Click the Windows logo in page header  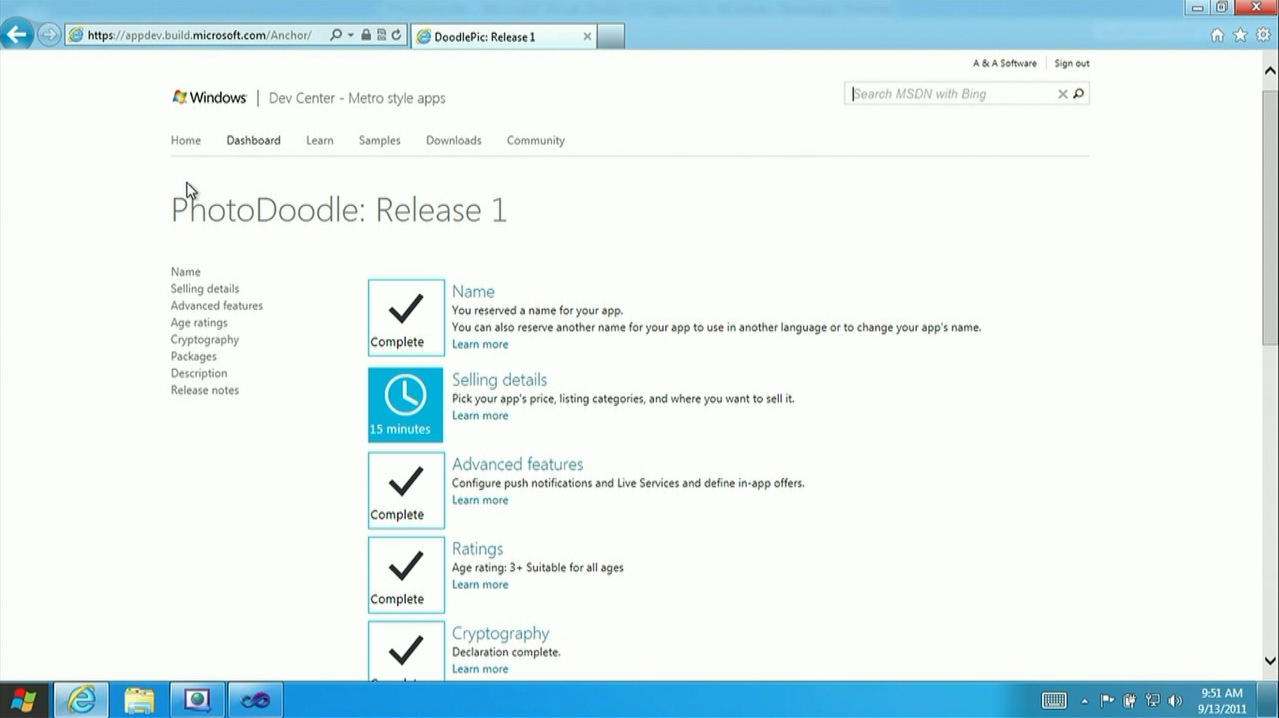point(209,97)
